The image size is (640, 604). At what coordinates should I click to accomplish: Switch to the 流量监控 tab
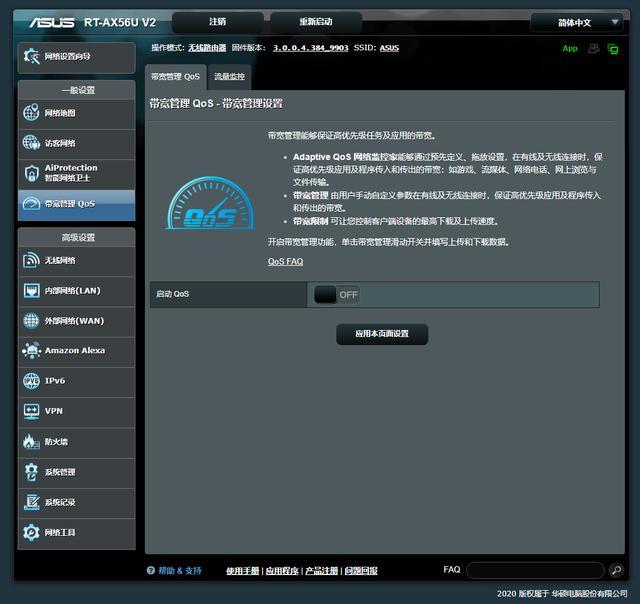pos(229,77)
